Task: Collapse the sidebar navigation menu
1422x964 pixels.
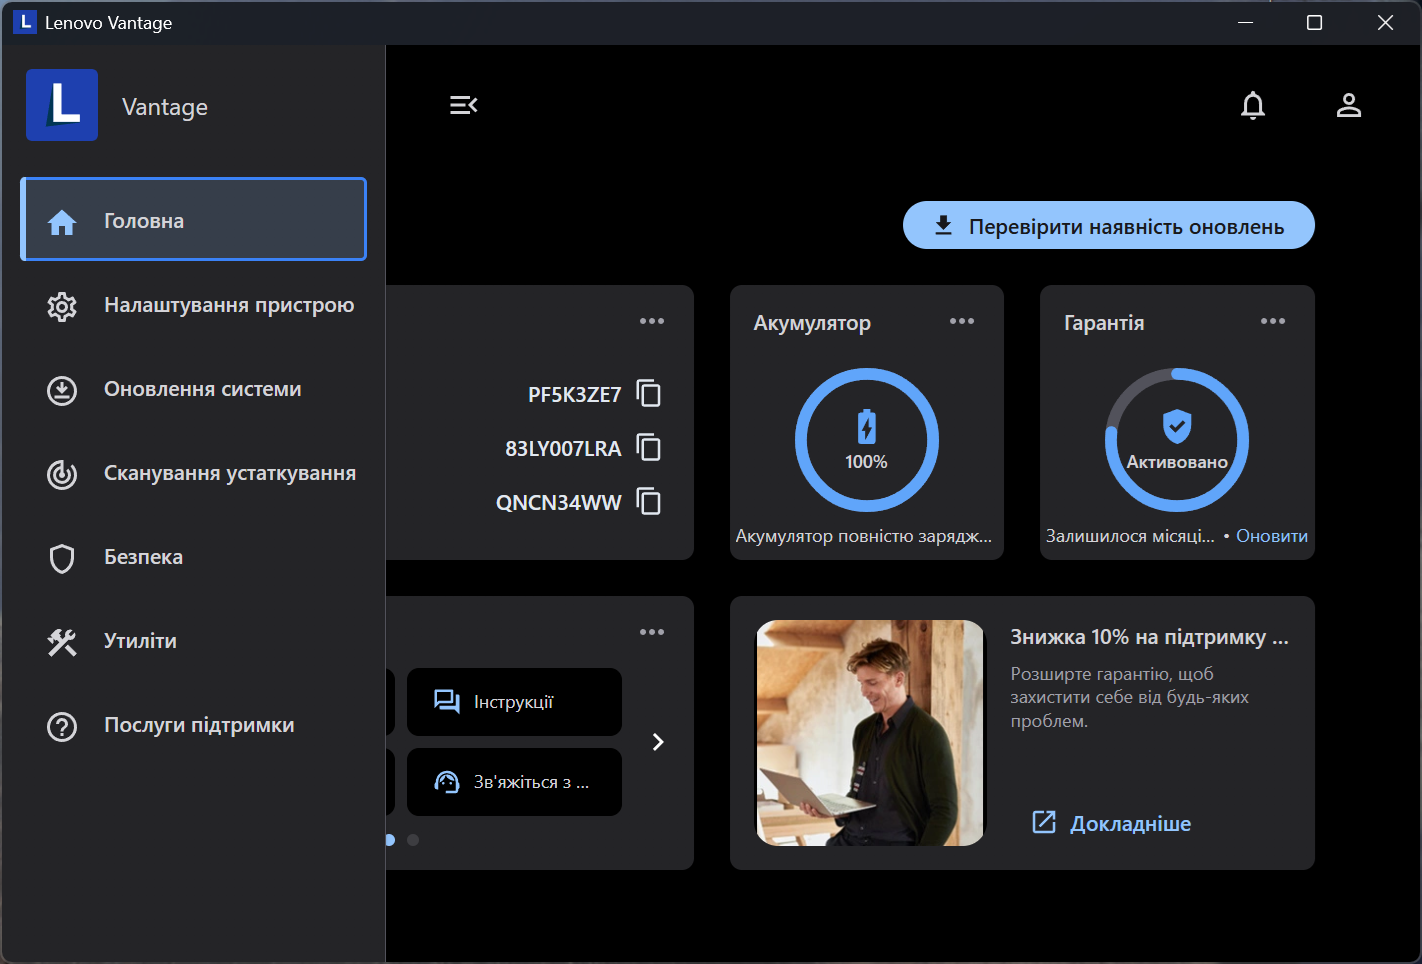Action: pyautogui.click(x=464, y=105)
